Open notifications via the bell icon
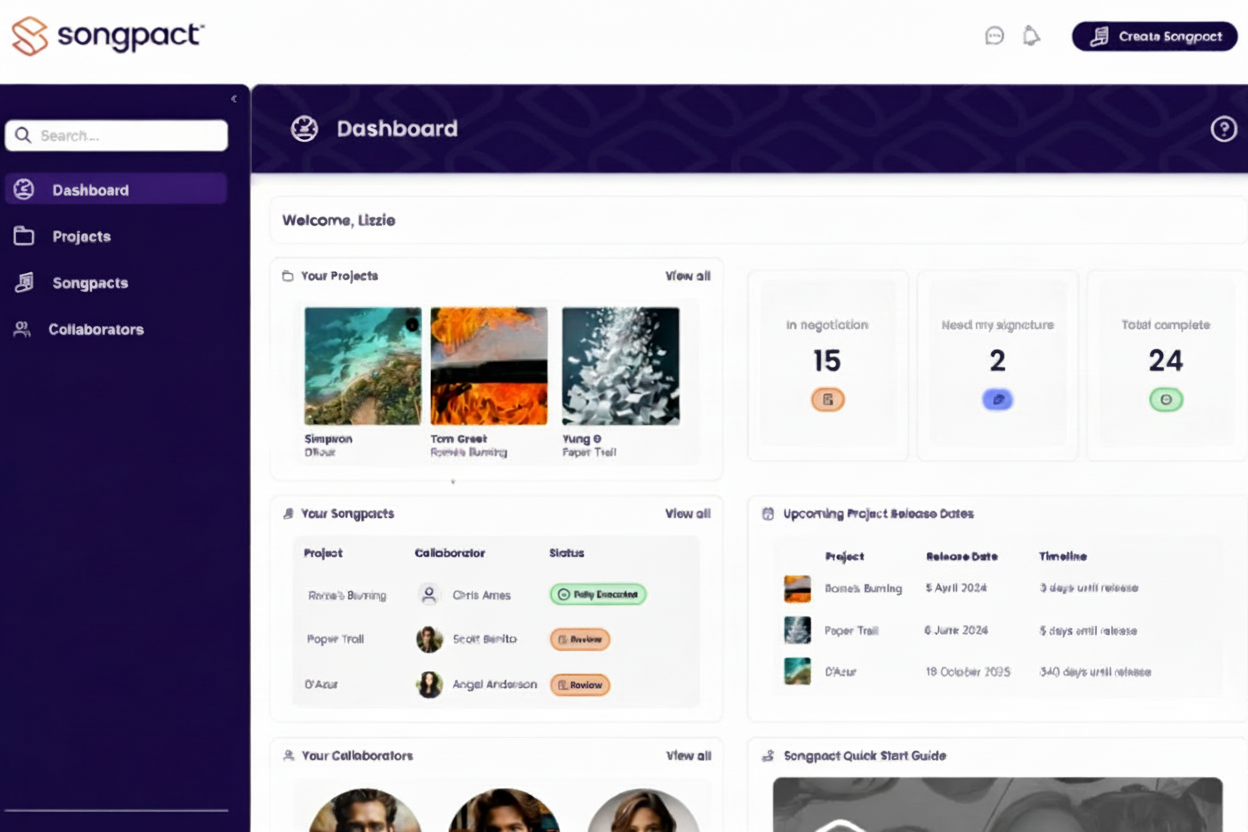The height and width of the screenshot is (832, 1248). [1032, 35]
